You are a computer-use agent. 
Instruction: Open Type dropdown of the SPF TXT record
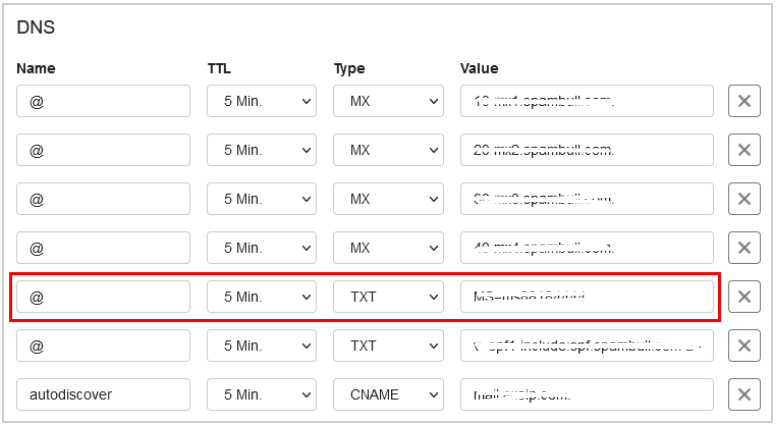(x=388, y=346)
